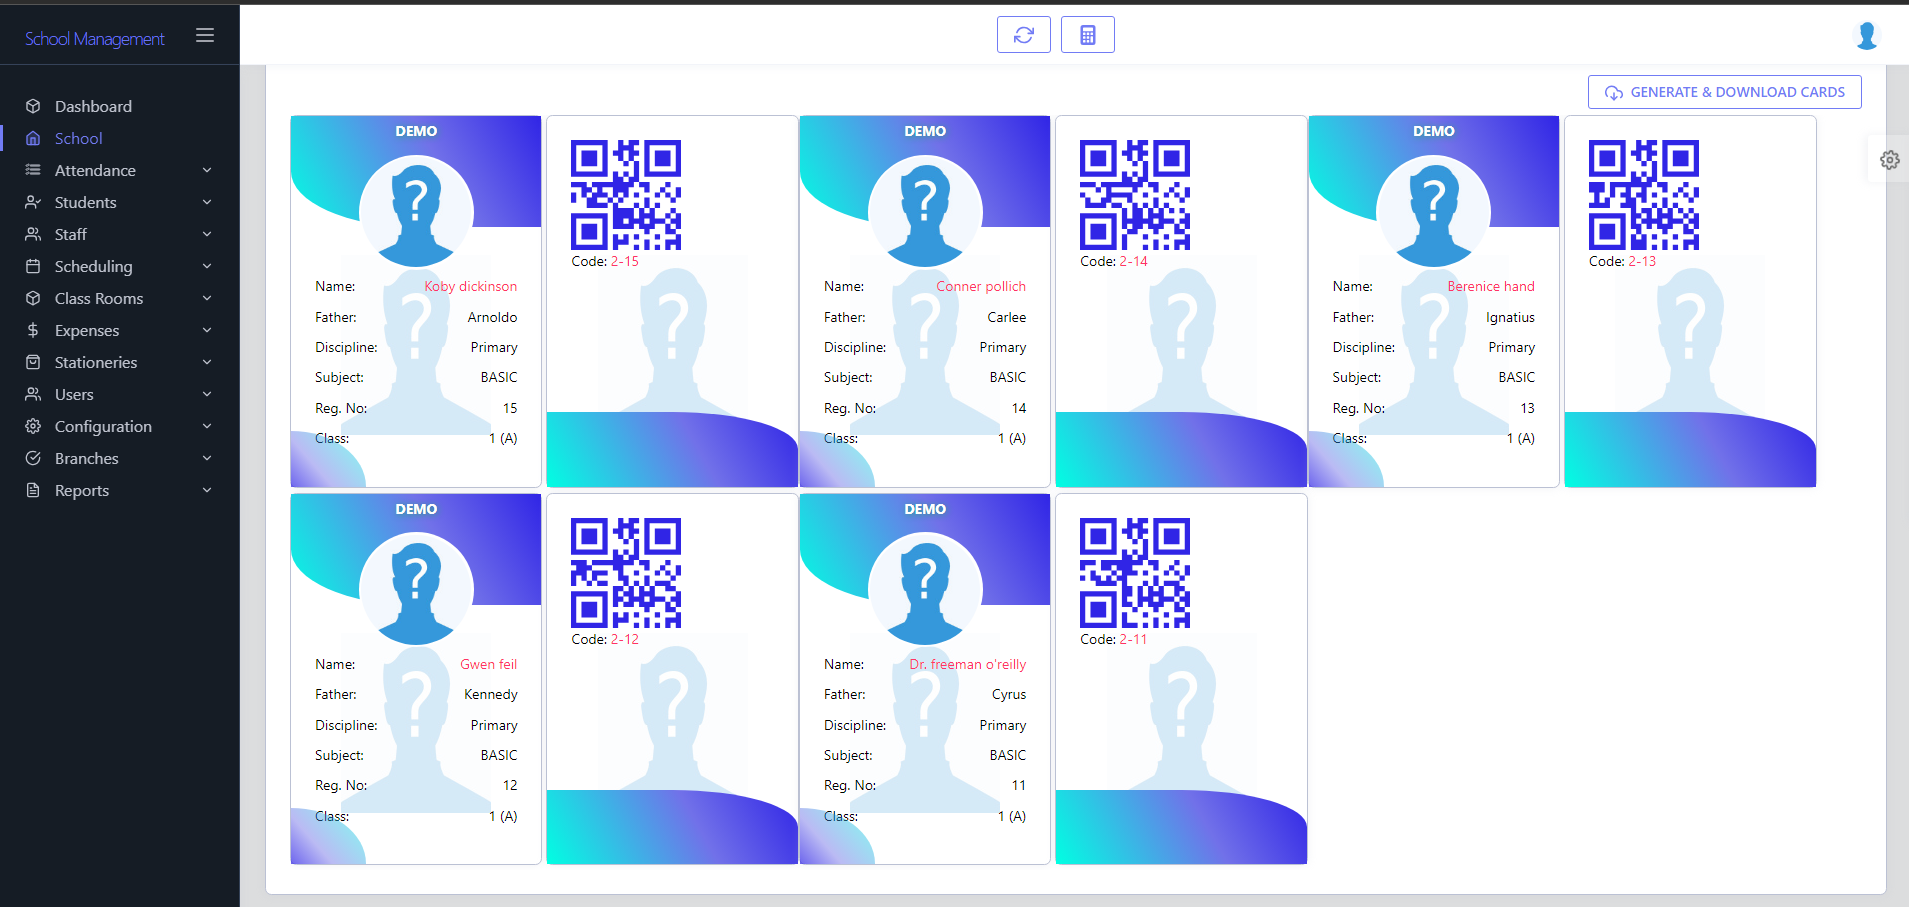Expand the Attendance menu chevron
1909x907 pixels.
pos(207,170)
